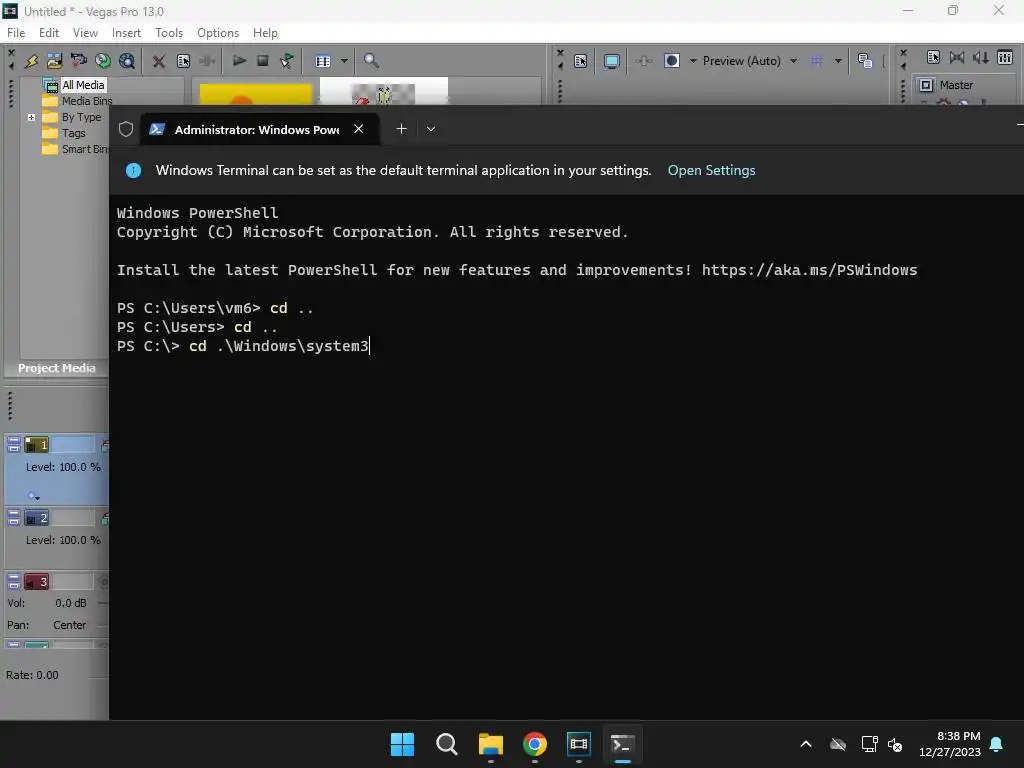Open Project Video Properties icon in preview toolbar

click(580, 61)
